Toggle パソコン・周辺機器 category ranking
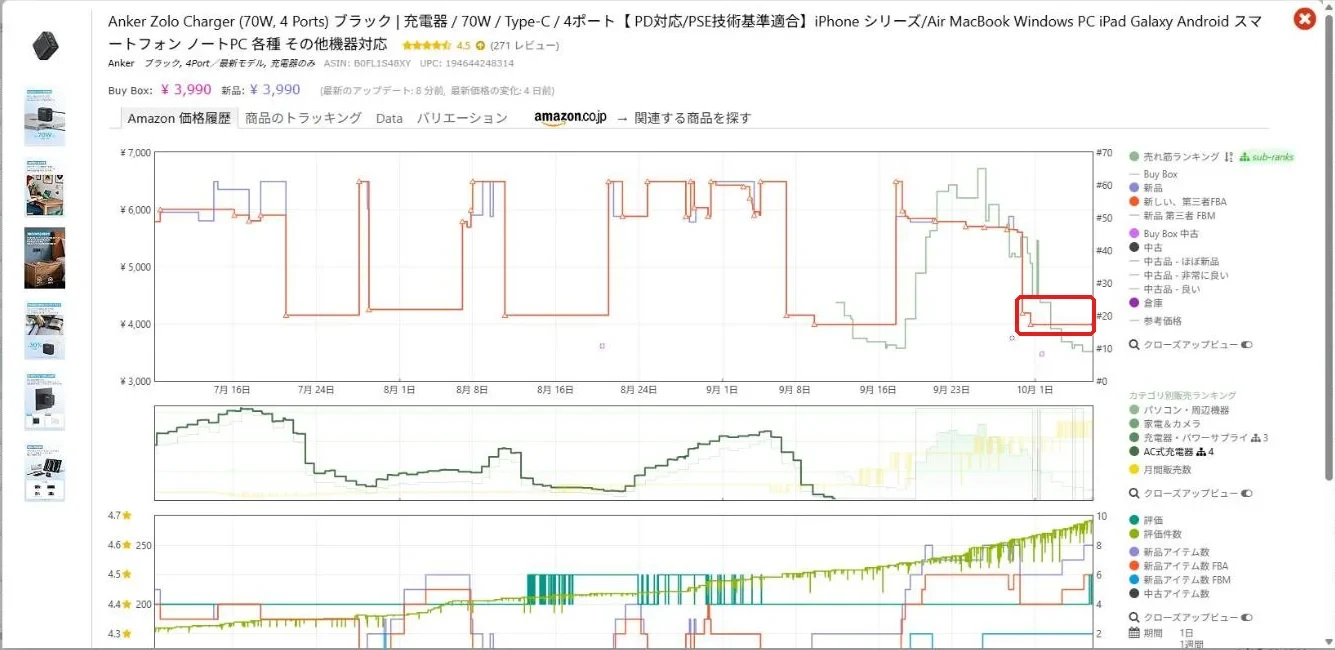The image size is (1335, 650). (x=1178, y=410)
